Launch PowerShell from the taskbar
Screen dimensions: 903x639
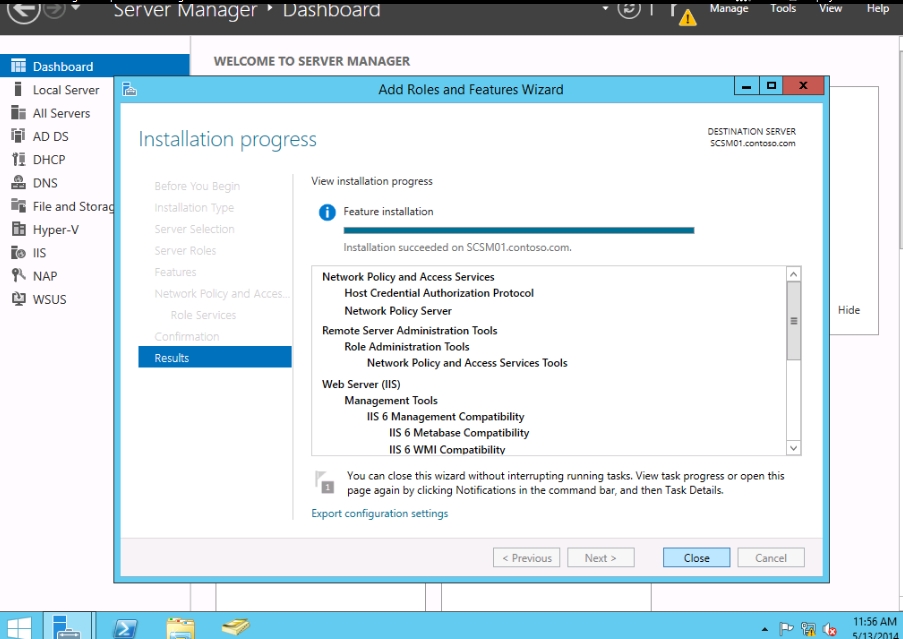[x=125, y=627]
